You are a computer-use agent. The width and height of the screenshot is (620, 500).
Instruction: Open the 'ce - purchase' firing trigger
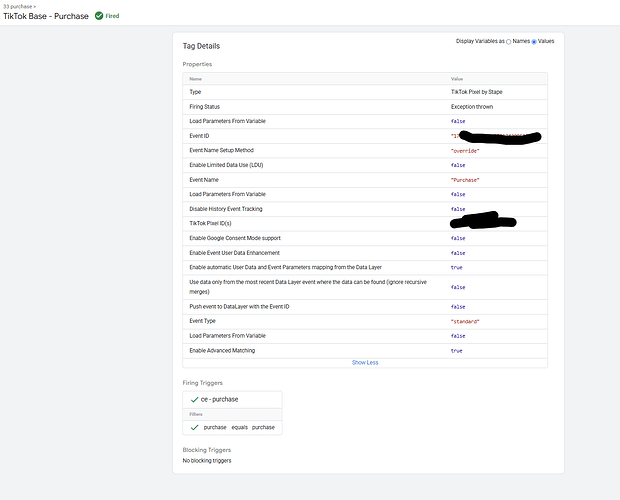tap(232, 400)
